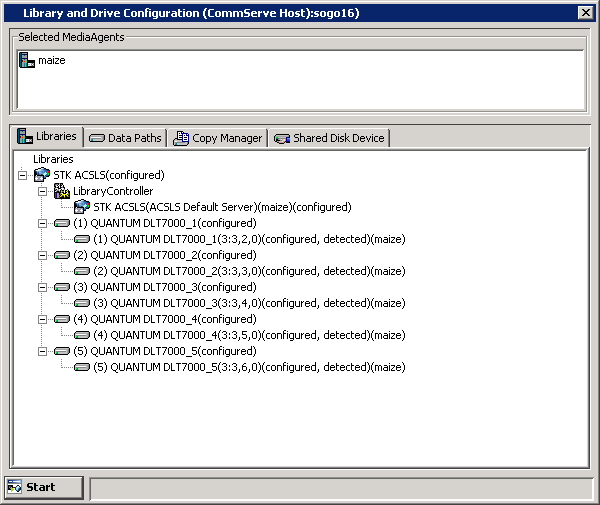Select the maize MediaAgent name
The image size is (600, 505).
(x=52, y=60)
